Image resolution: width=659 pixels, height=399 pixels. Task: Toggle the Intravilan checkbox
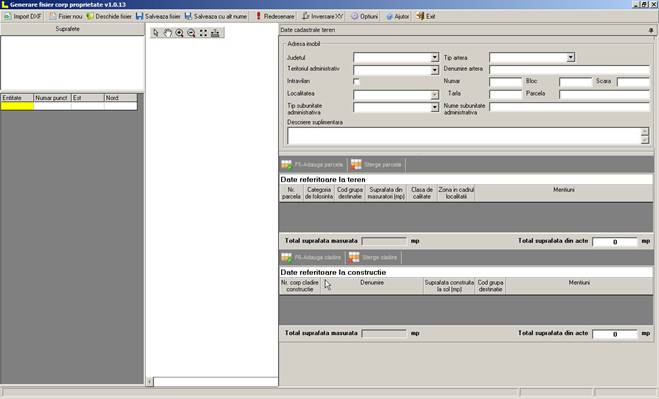point(356,82)
